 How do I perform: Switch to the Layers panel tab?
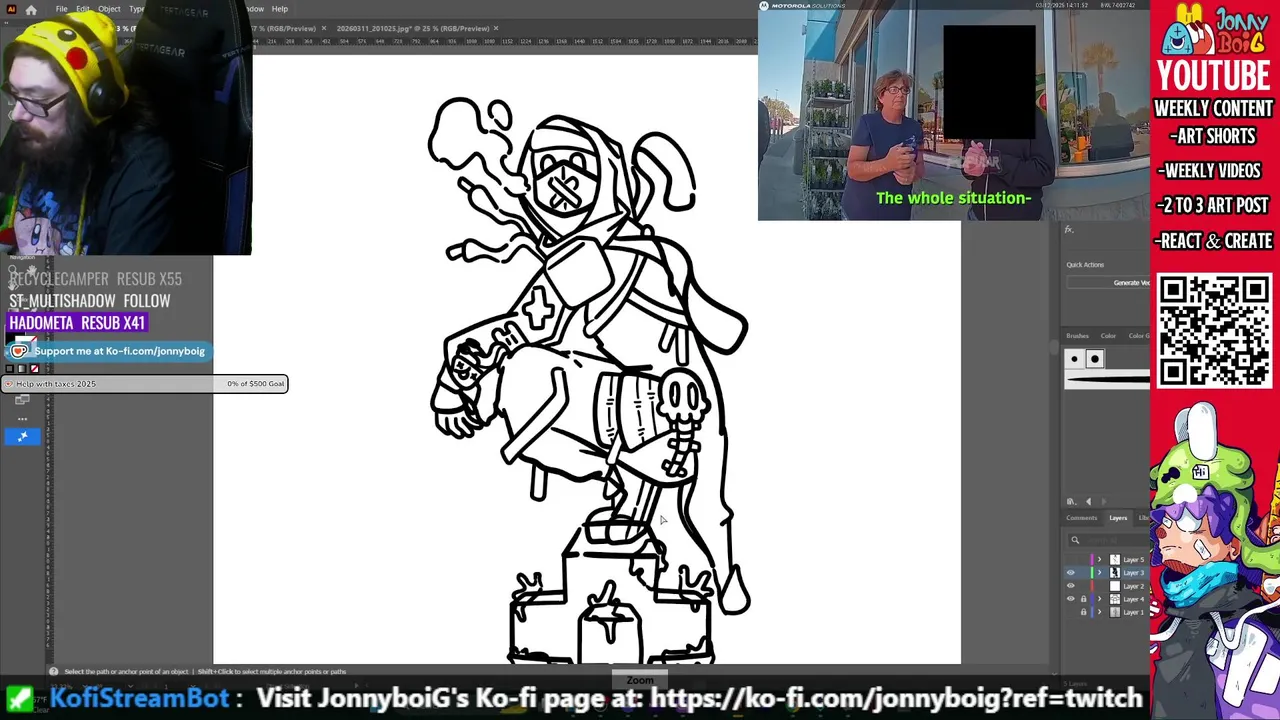1118,518
